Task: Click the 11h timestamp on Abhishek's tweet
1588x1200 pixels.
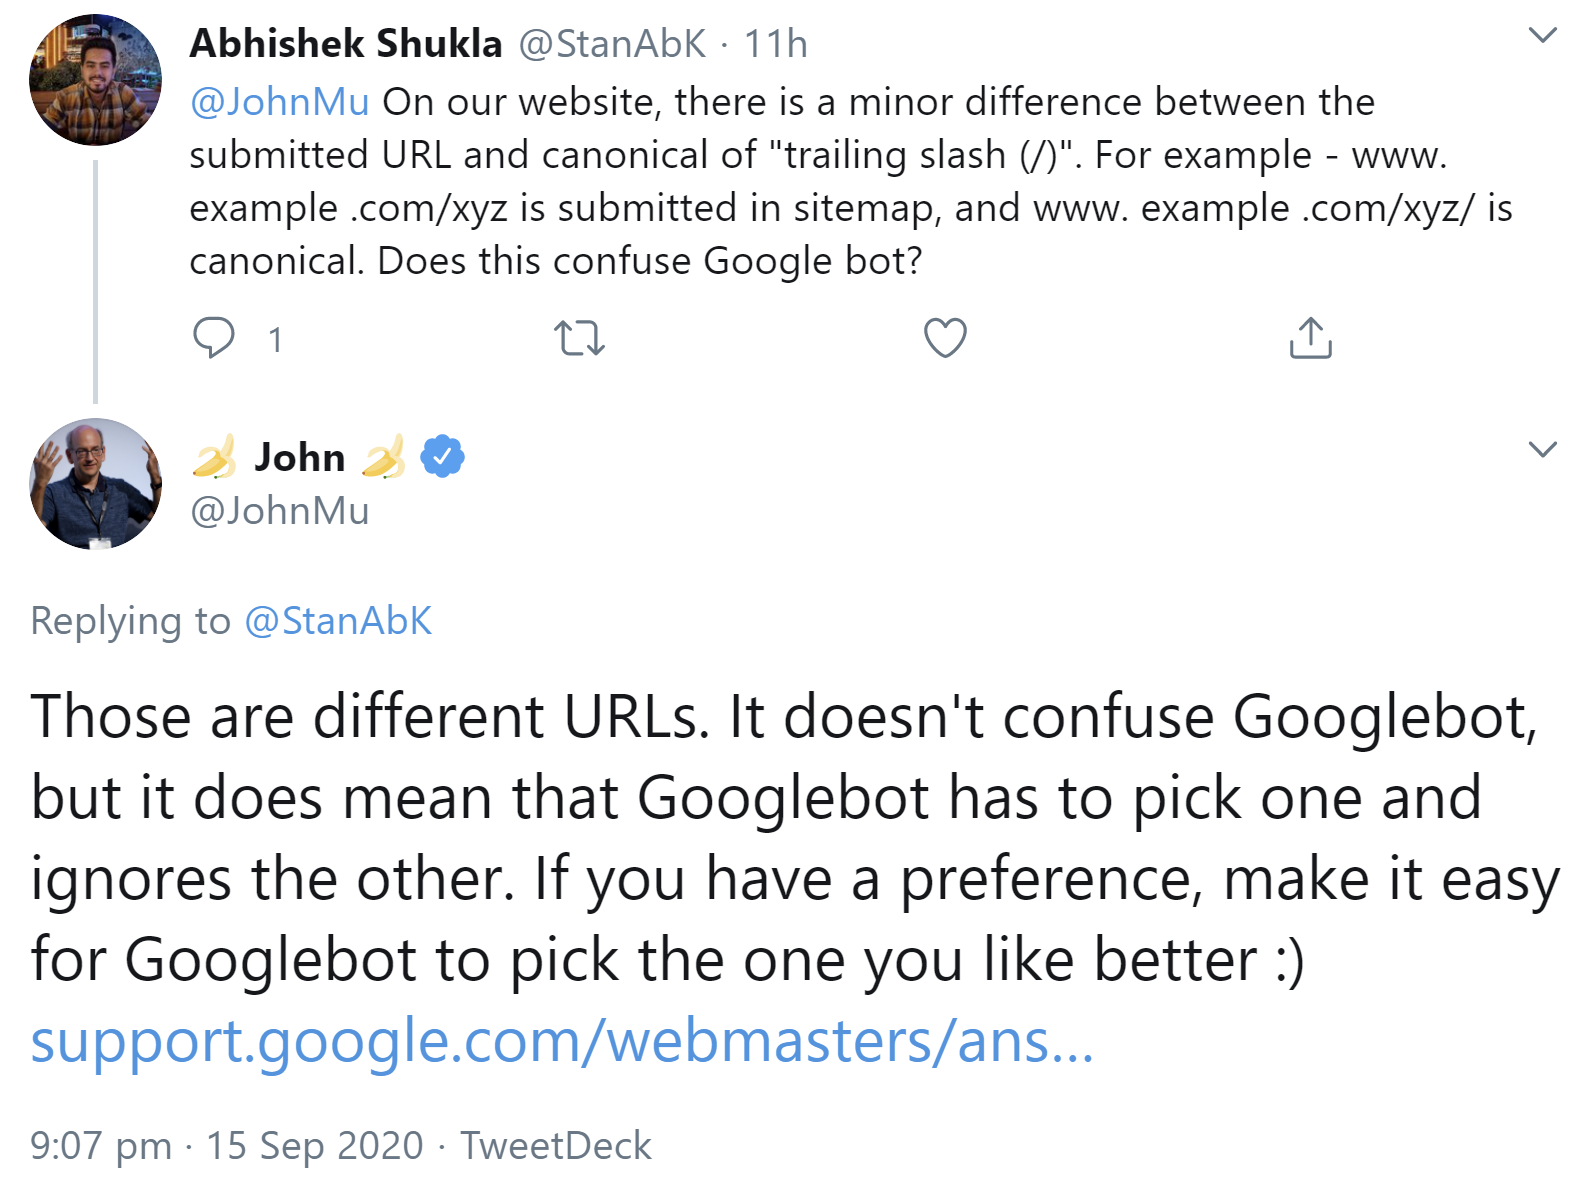Action: [x=777, y=43]
